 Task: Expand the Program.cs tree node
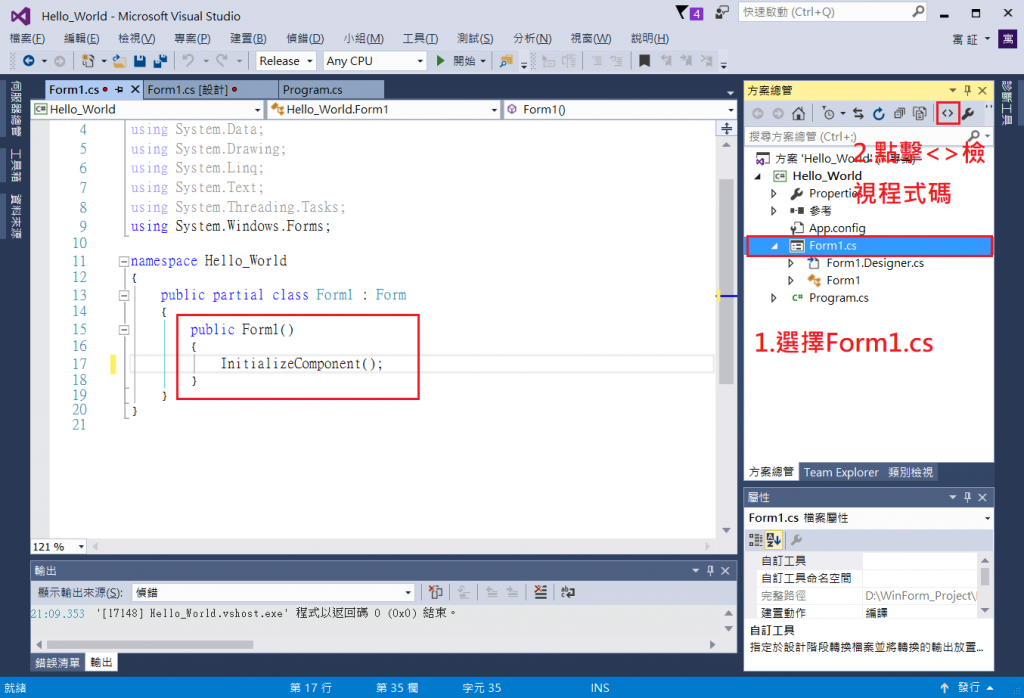pyautogui.click(x=774, y=298)
